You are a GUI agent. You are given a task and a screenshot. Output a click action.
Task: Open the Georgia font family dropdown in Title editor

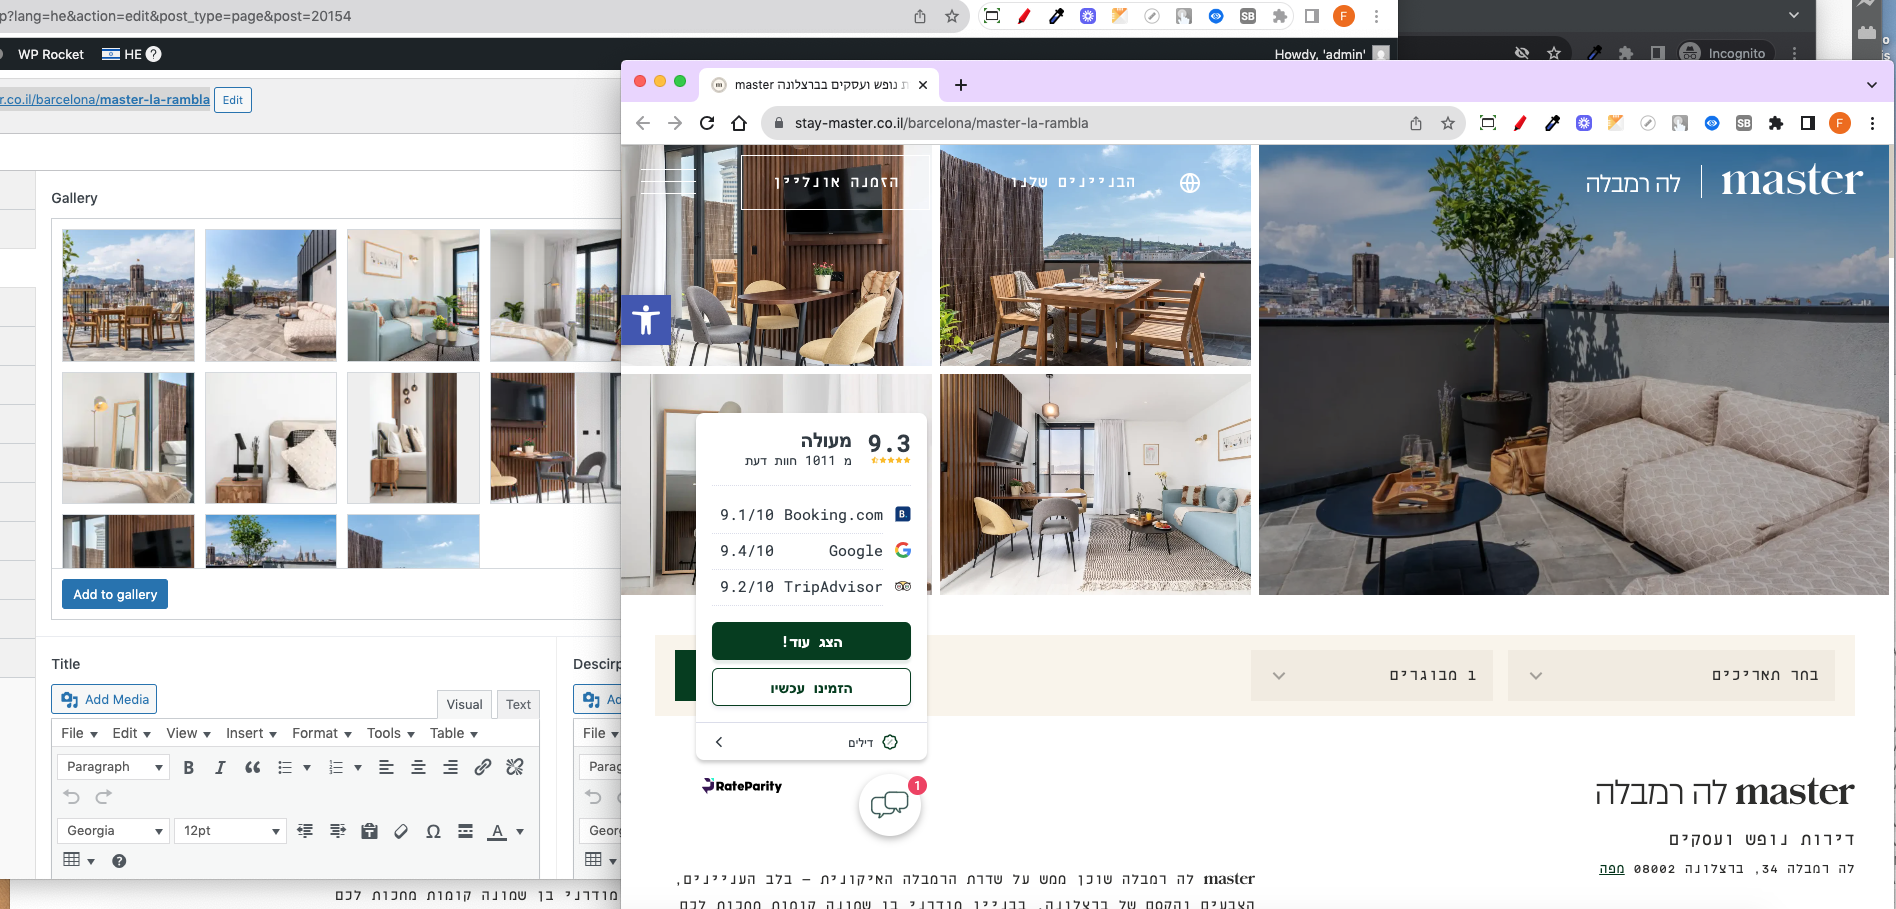(113, 831)
